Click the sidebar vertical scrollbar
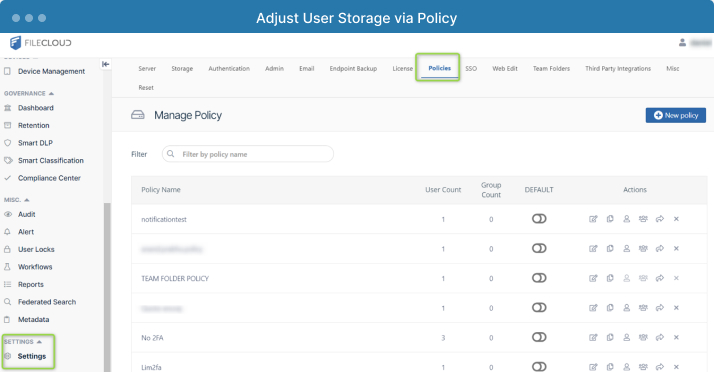 (107, 287)
